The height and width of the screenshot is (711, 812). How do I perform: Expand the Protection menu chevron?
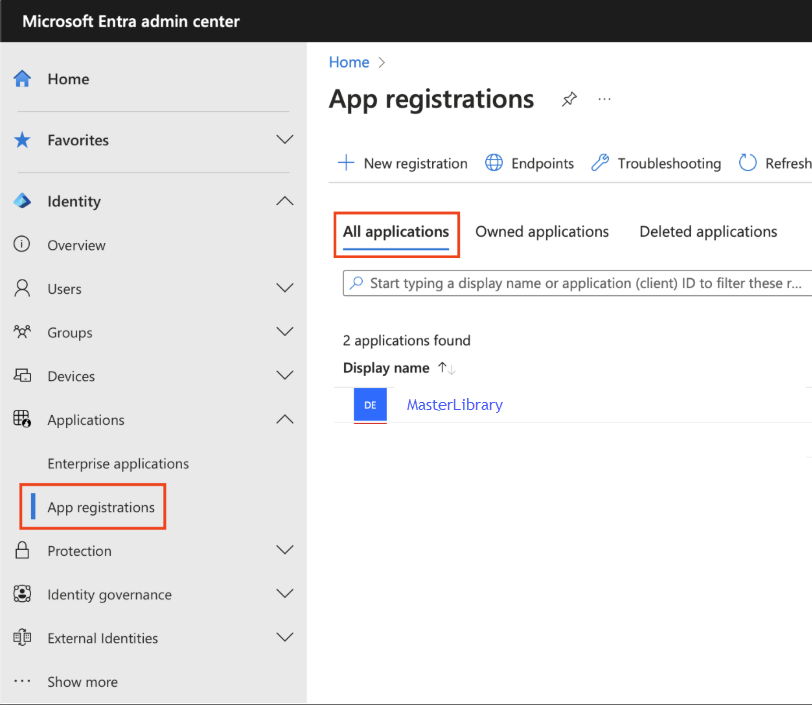click(x=285, y=550)
